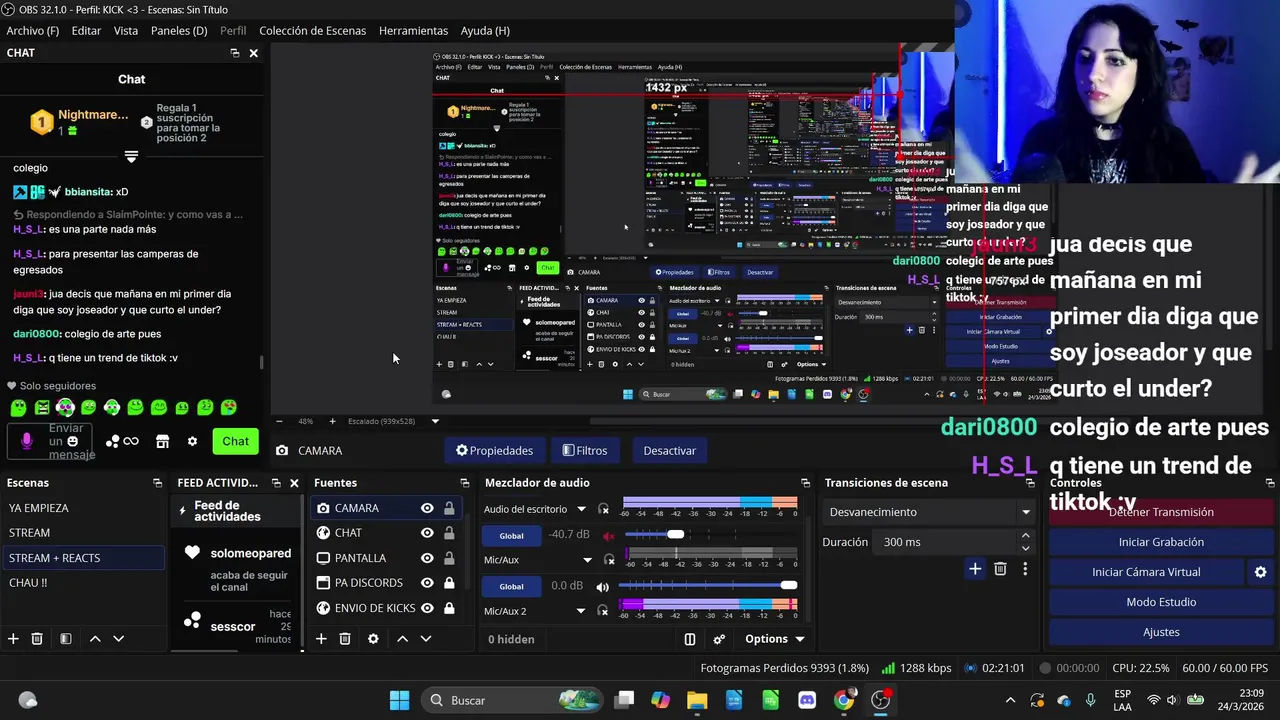
Task: Open scene filters icon in Escenas panel
Action: click(x=65, y=638)
